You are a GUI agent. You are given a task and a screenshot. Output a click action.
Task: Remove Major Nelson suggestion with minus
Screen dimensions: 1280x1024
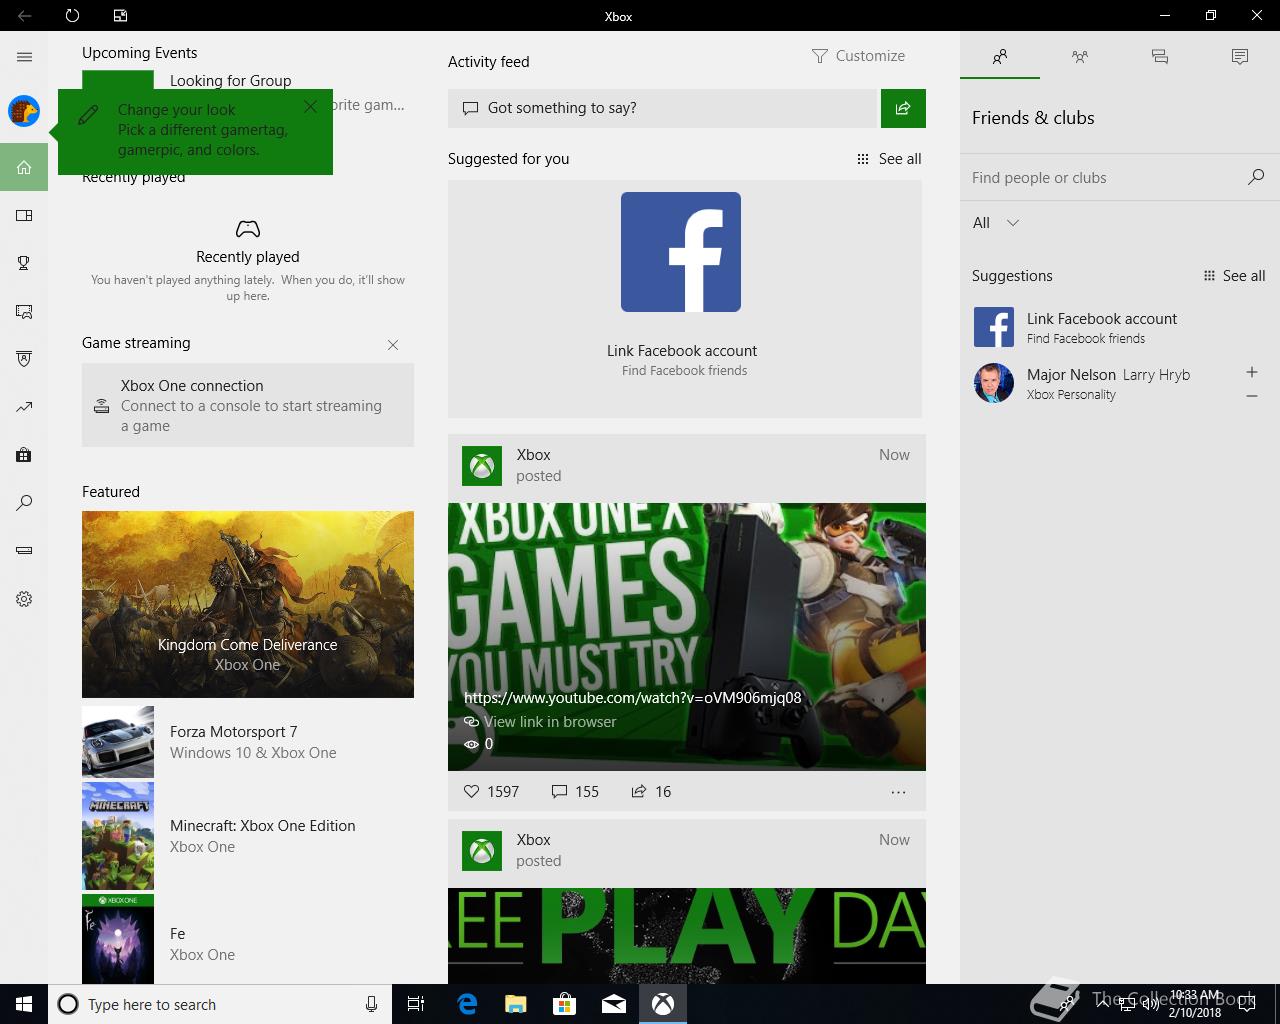coord(1252,396)
